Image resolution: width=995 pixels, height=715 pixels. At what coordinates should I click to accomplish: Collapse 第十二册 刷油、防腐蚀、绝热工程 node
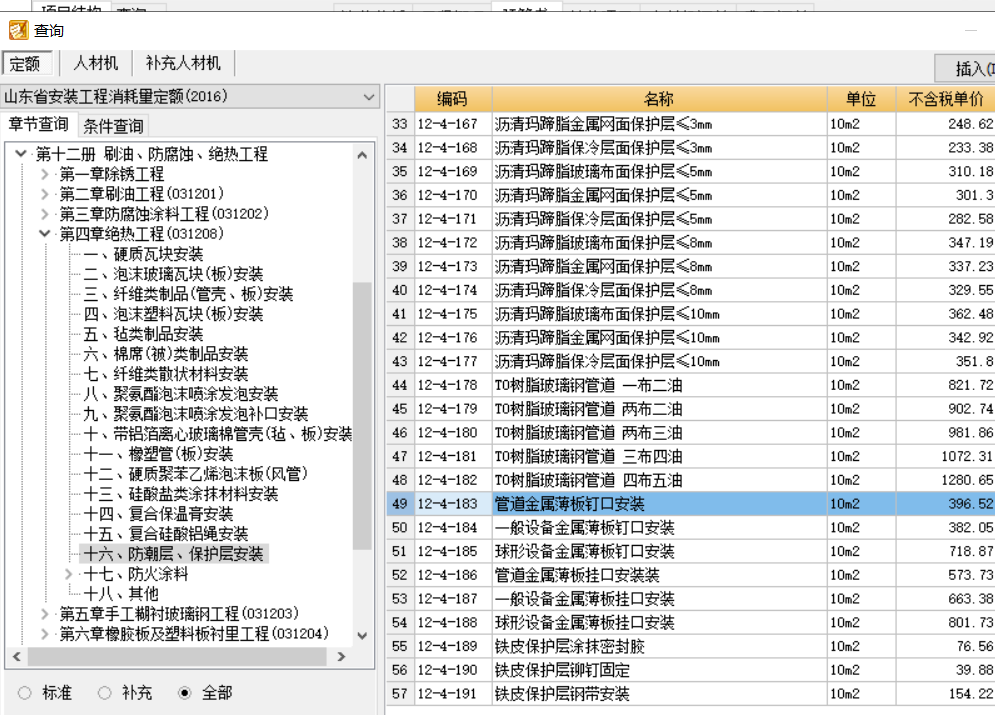pyautogui.click(x=21, y=154)
